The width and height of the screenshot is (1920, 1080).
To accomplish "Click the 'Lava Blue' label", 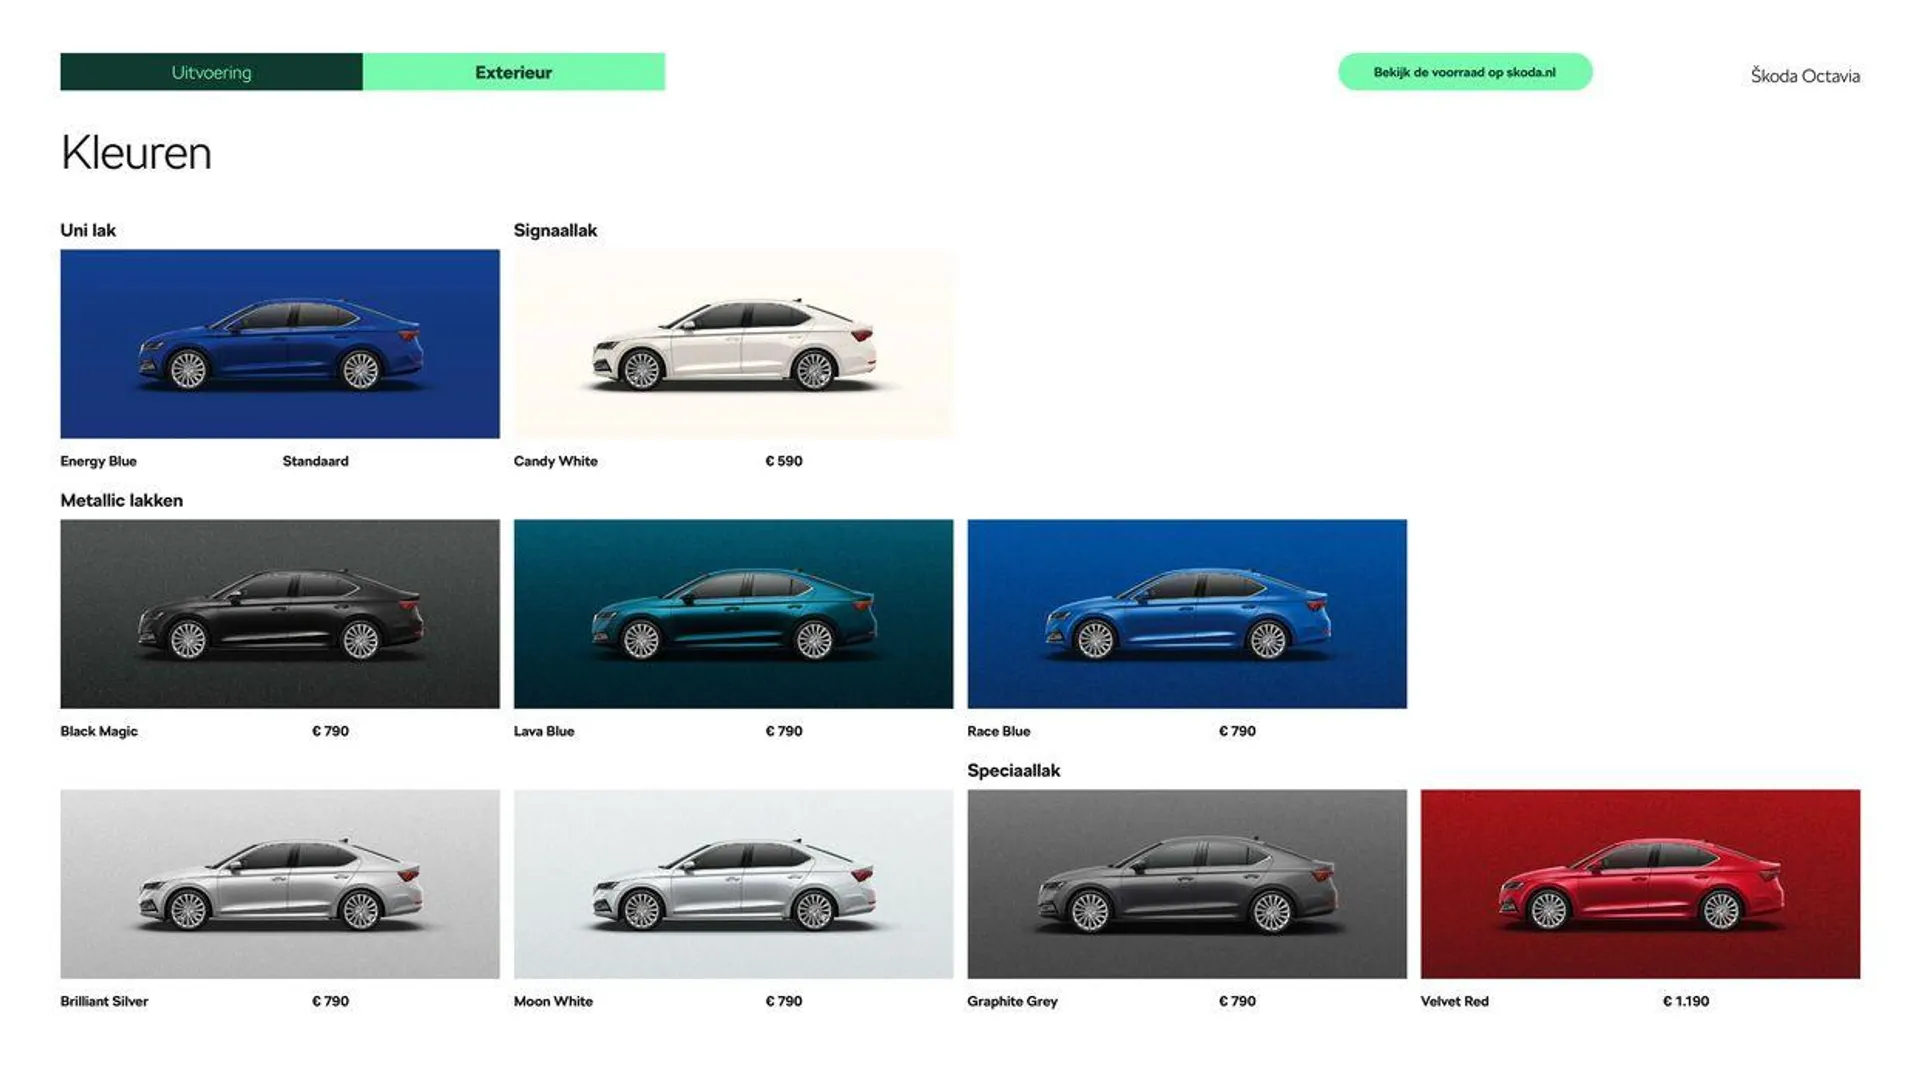I will (544, 731).
